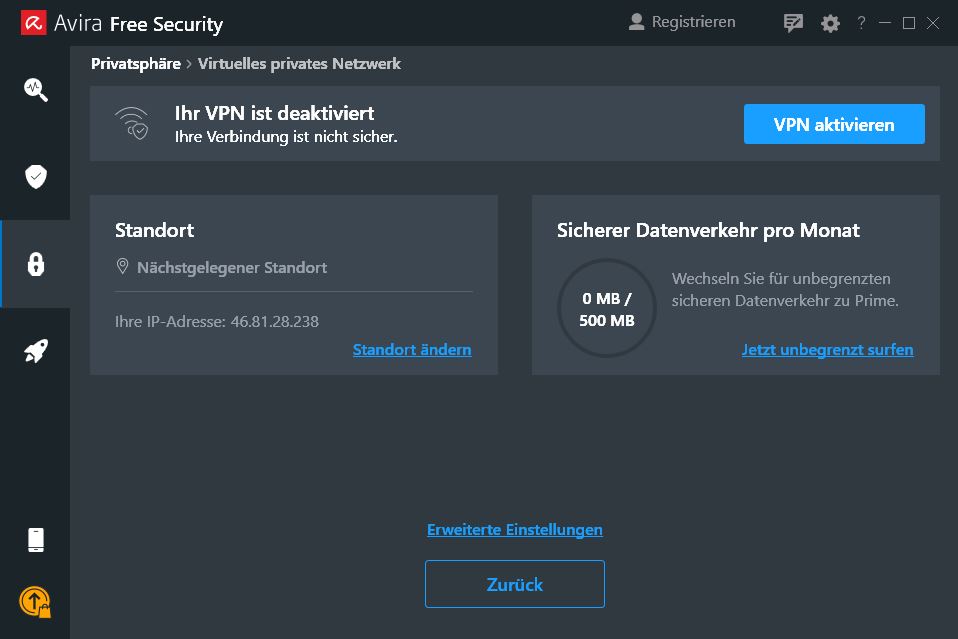958x639 pixels.
Task: Click the help question mark icon
Action: (x=861, y=23)
